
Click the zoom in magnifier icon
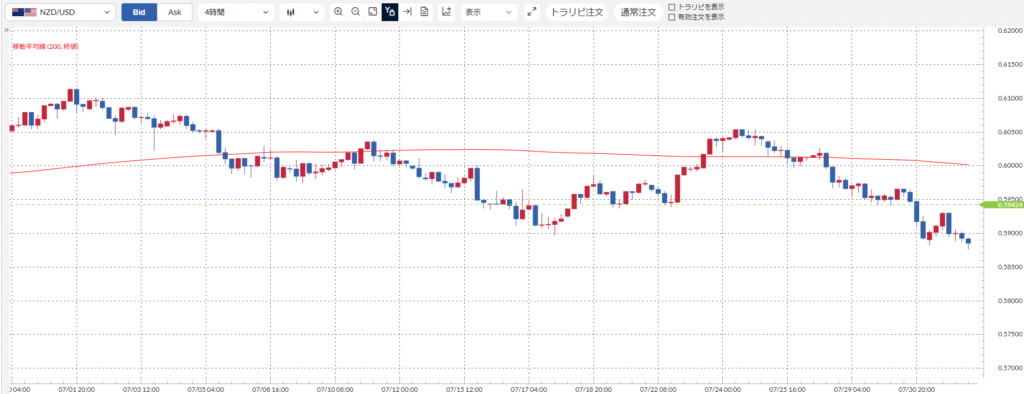pyautogui.click(x=338, y=12)
